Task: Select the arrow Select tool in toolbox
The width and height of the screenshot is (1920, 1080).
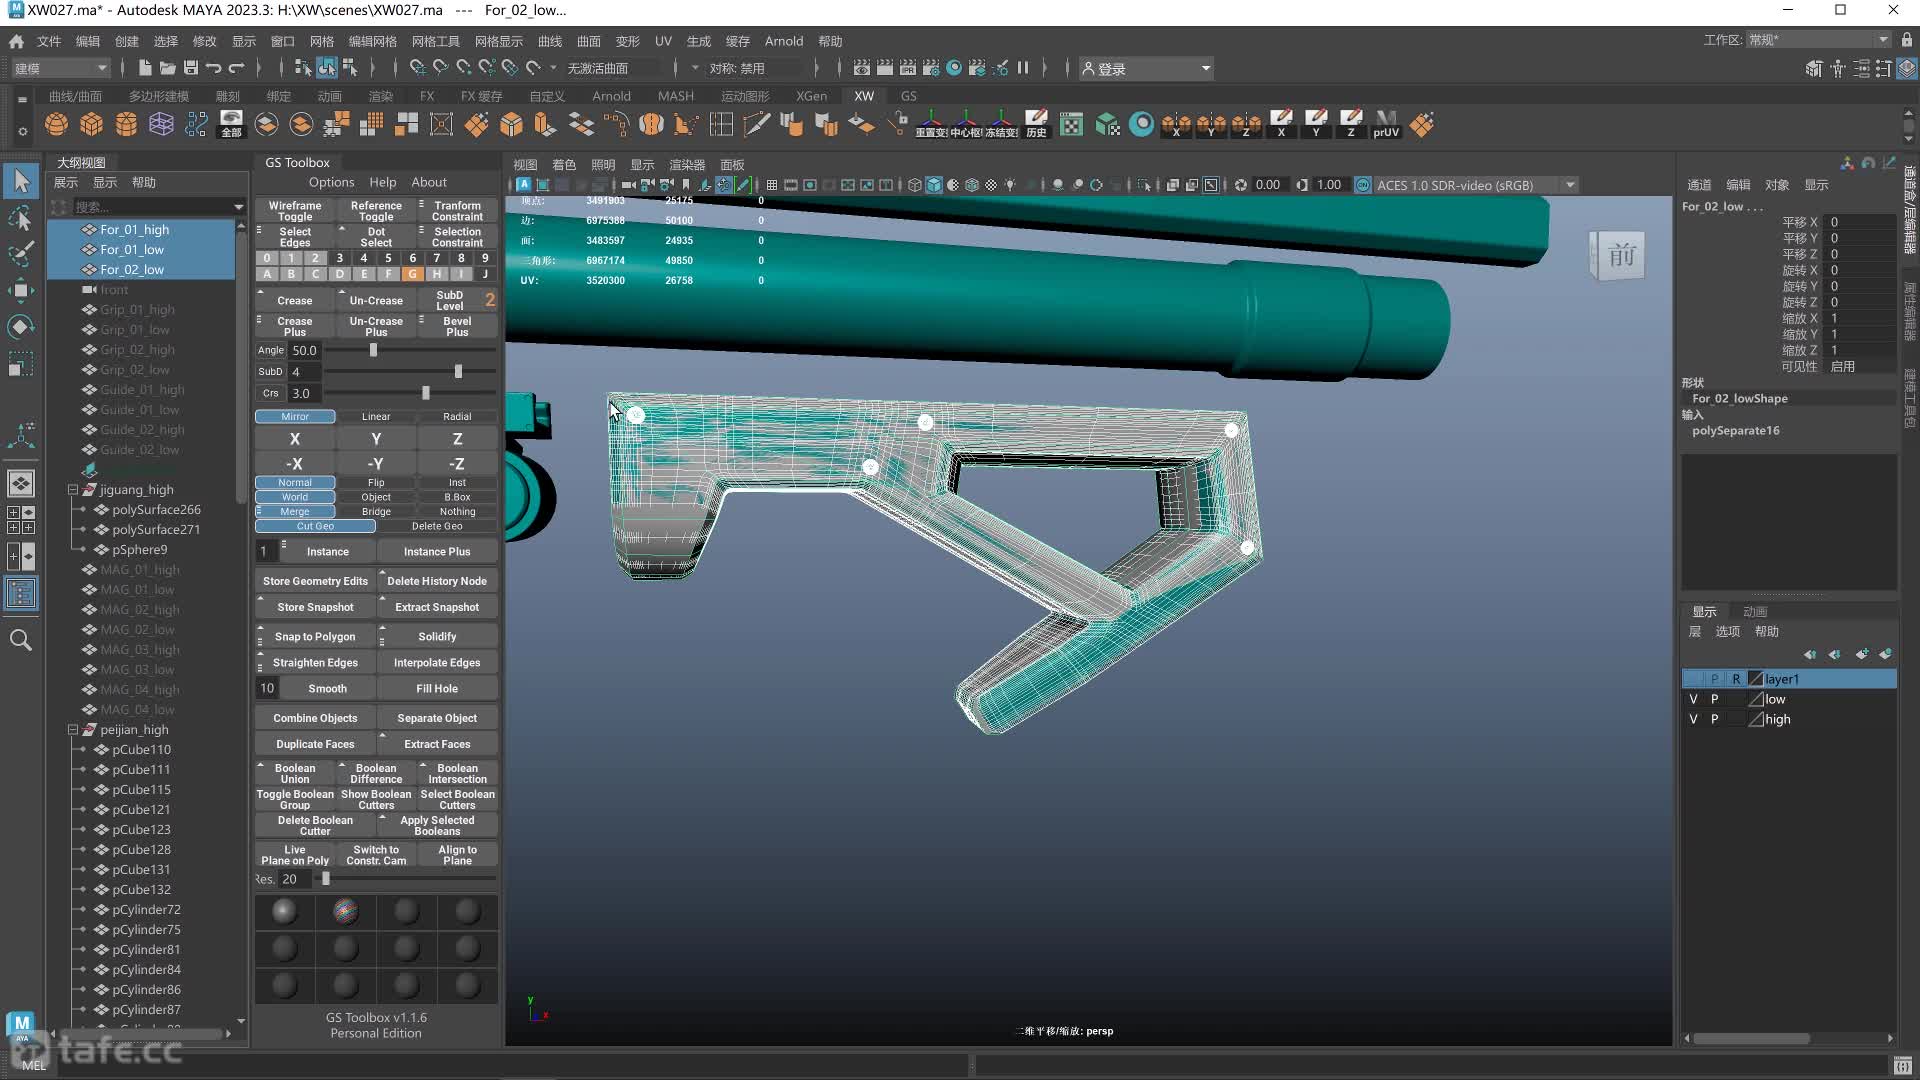Action: point(21,181)
